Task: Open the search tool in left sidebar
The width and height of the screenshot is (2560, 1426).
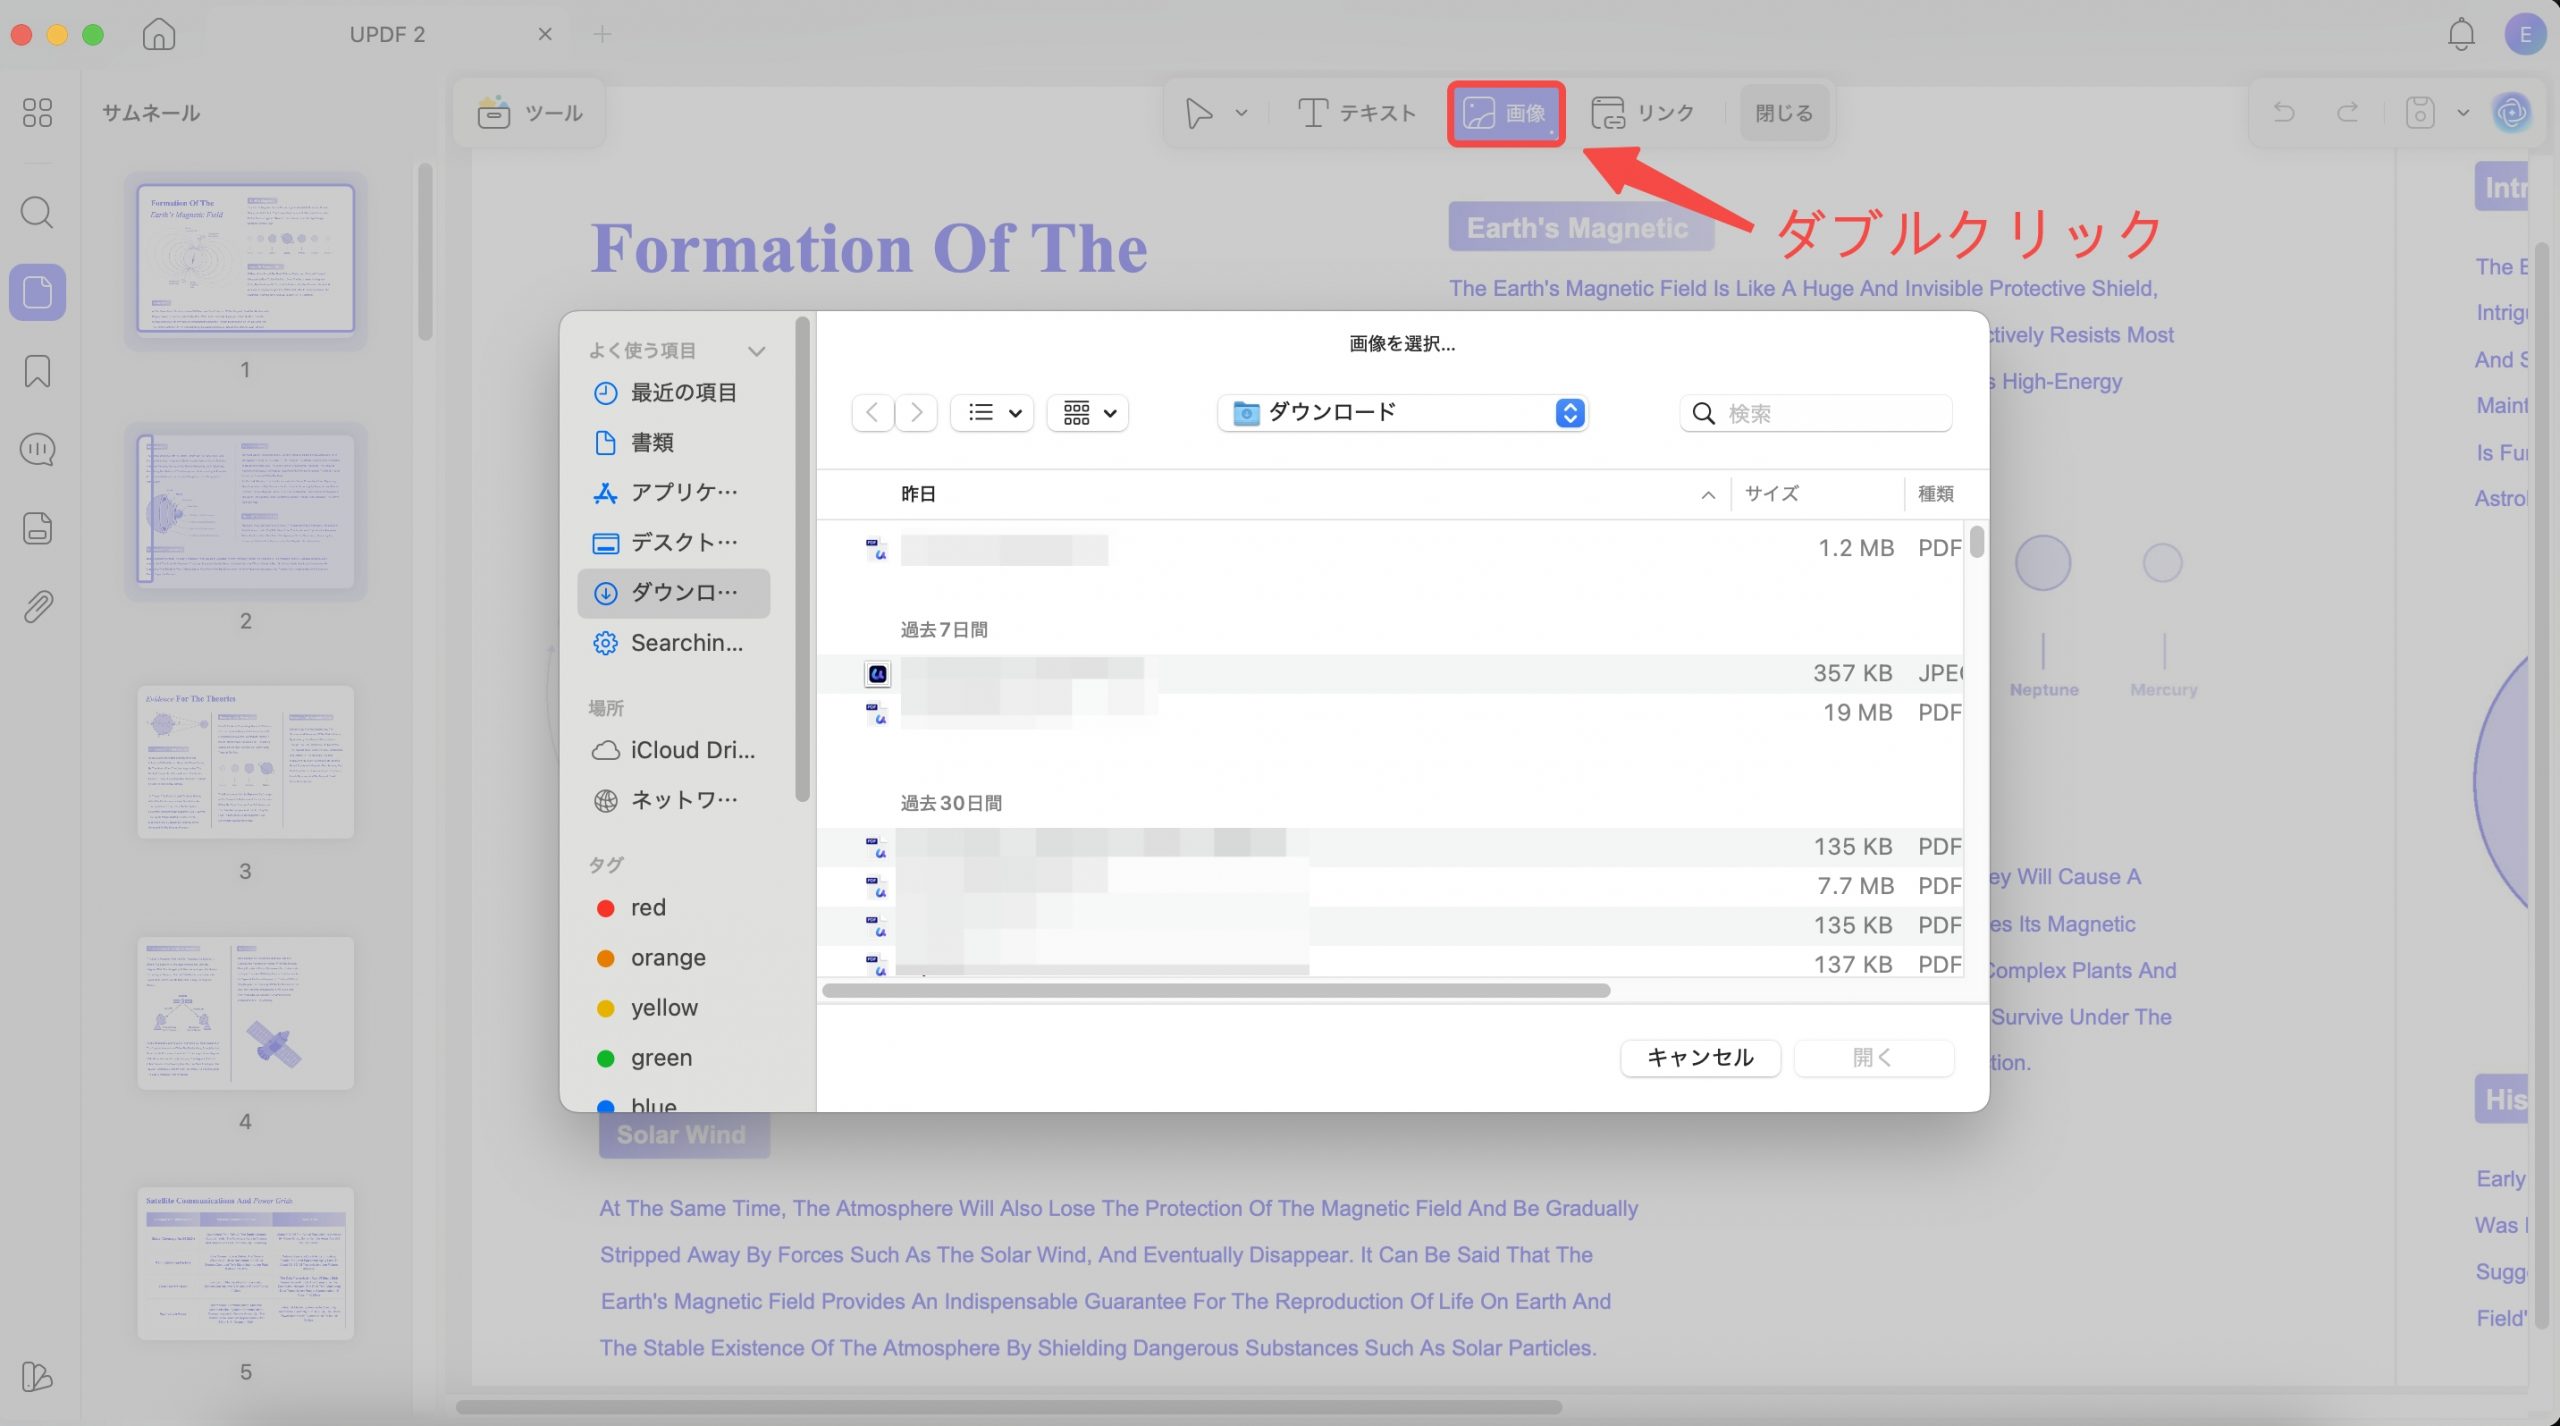Action: click(37, 212)
